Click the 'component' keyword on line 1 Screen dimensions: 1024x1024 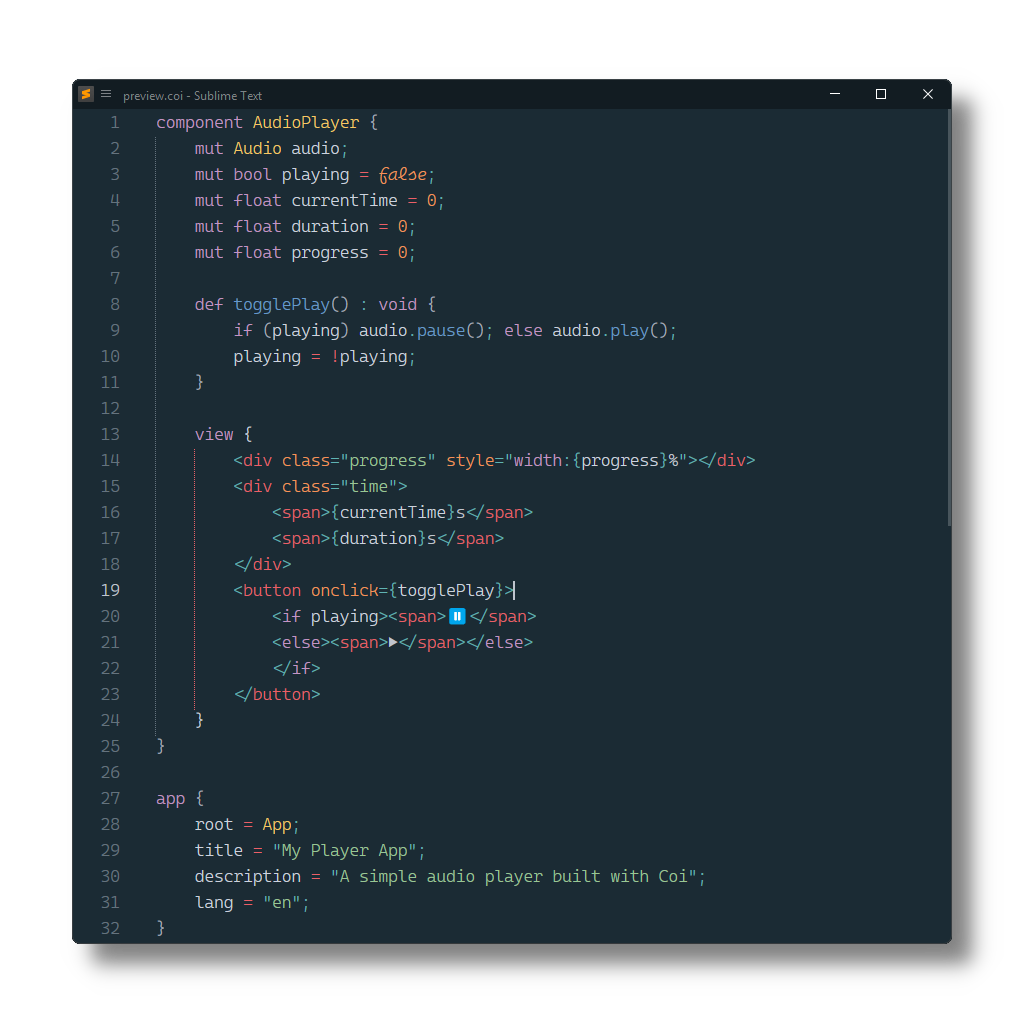click(x=199, y=123)
